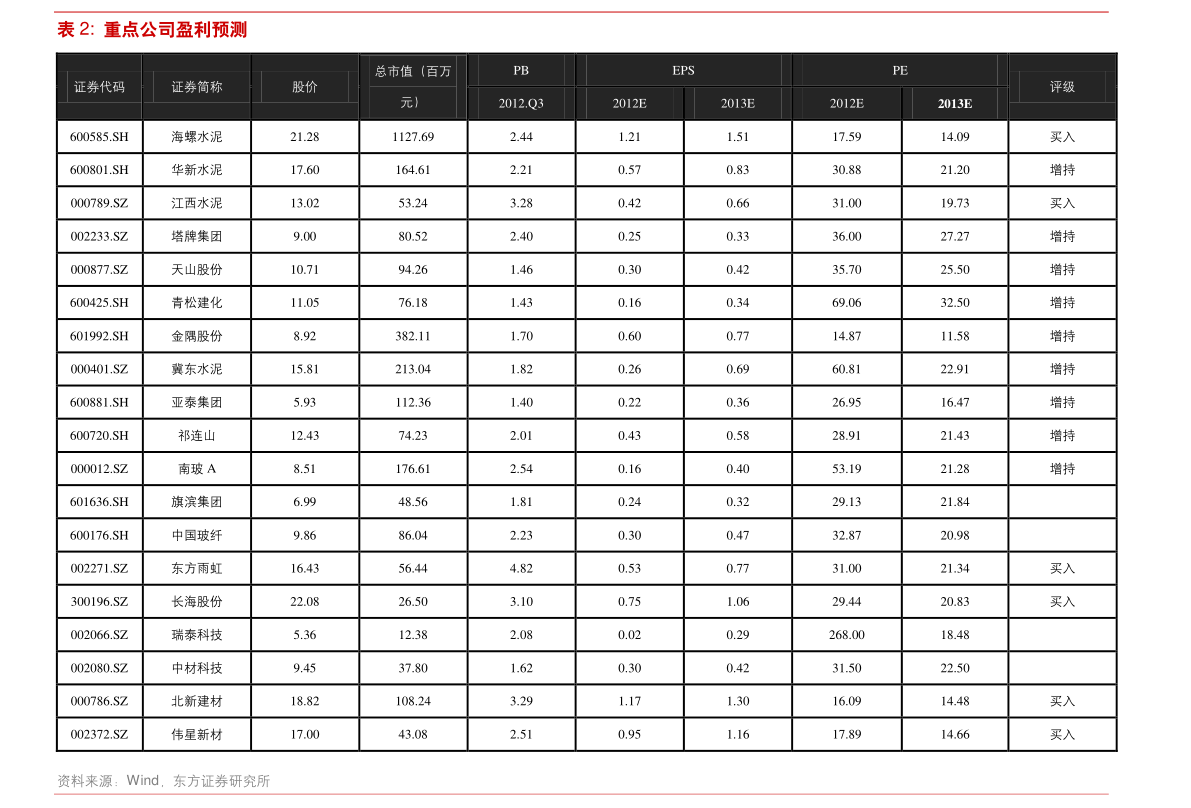The width and height of the screenshot is (1191, 808).
Task: Click the word Wind in the source note
Action: (x=142, y=781)
